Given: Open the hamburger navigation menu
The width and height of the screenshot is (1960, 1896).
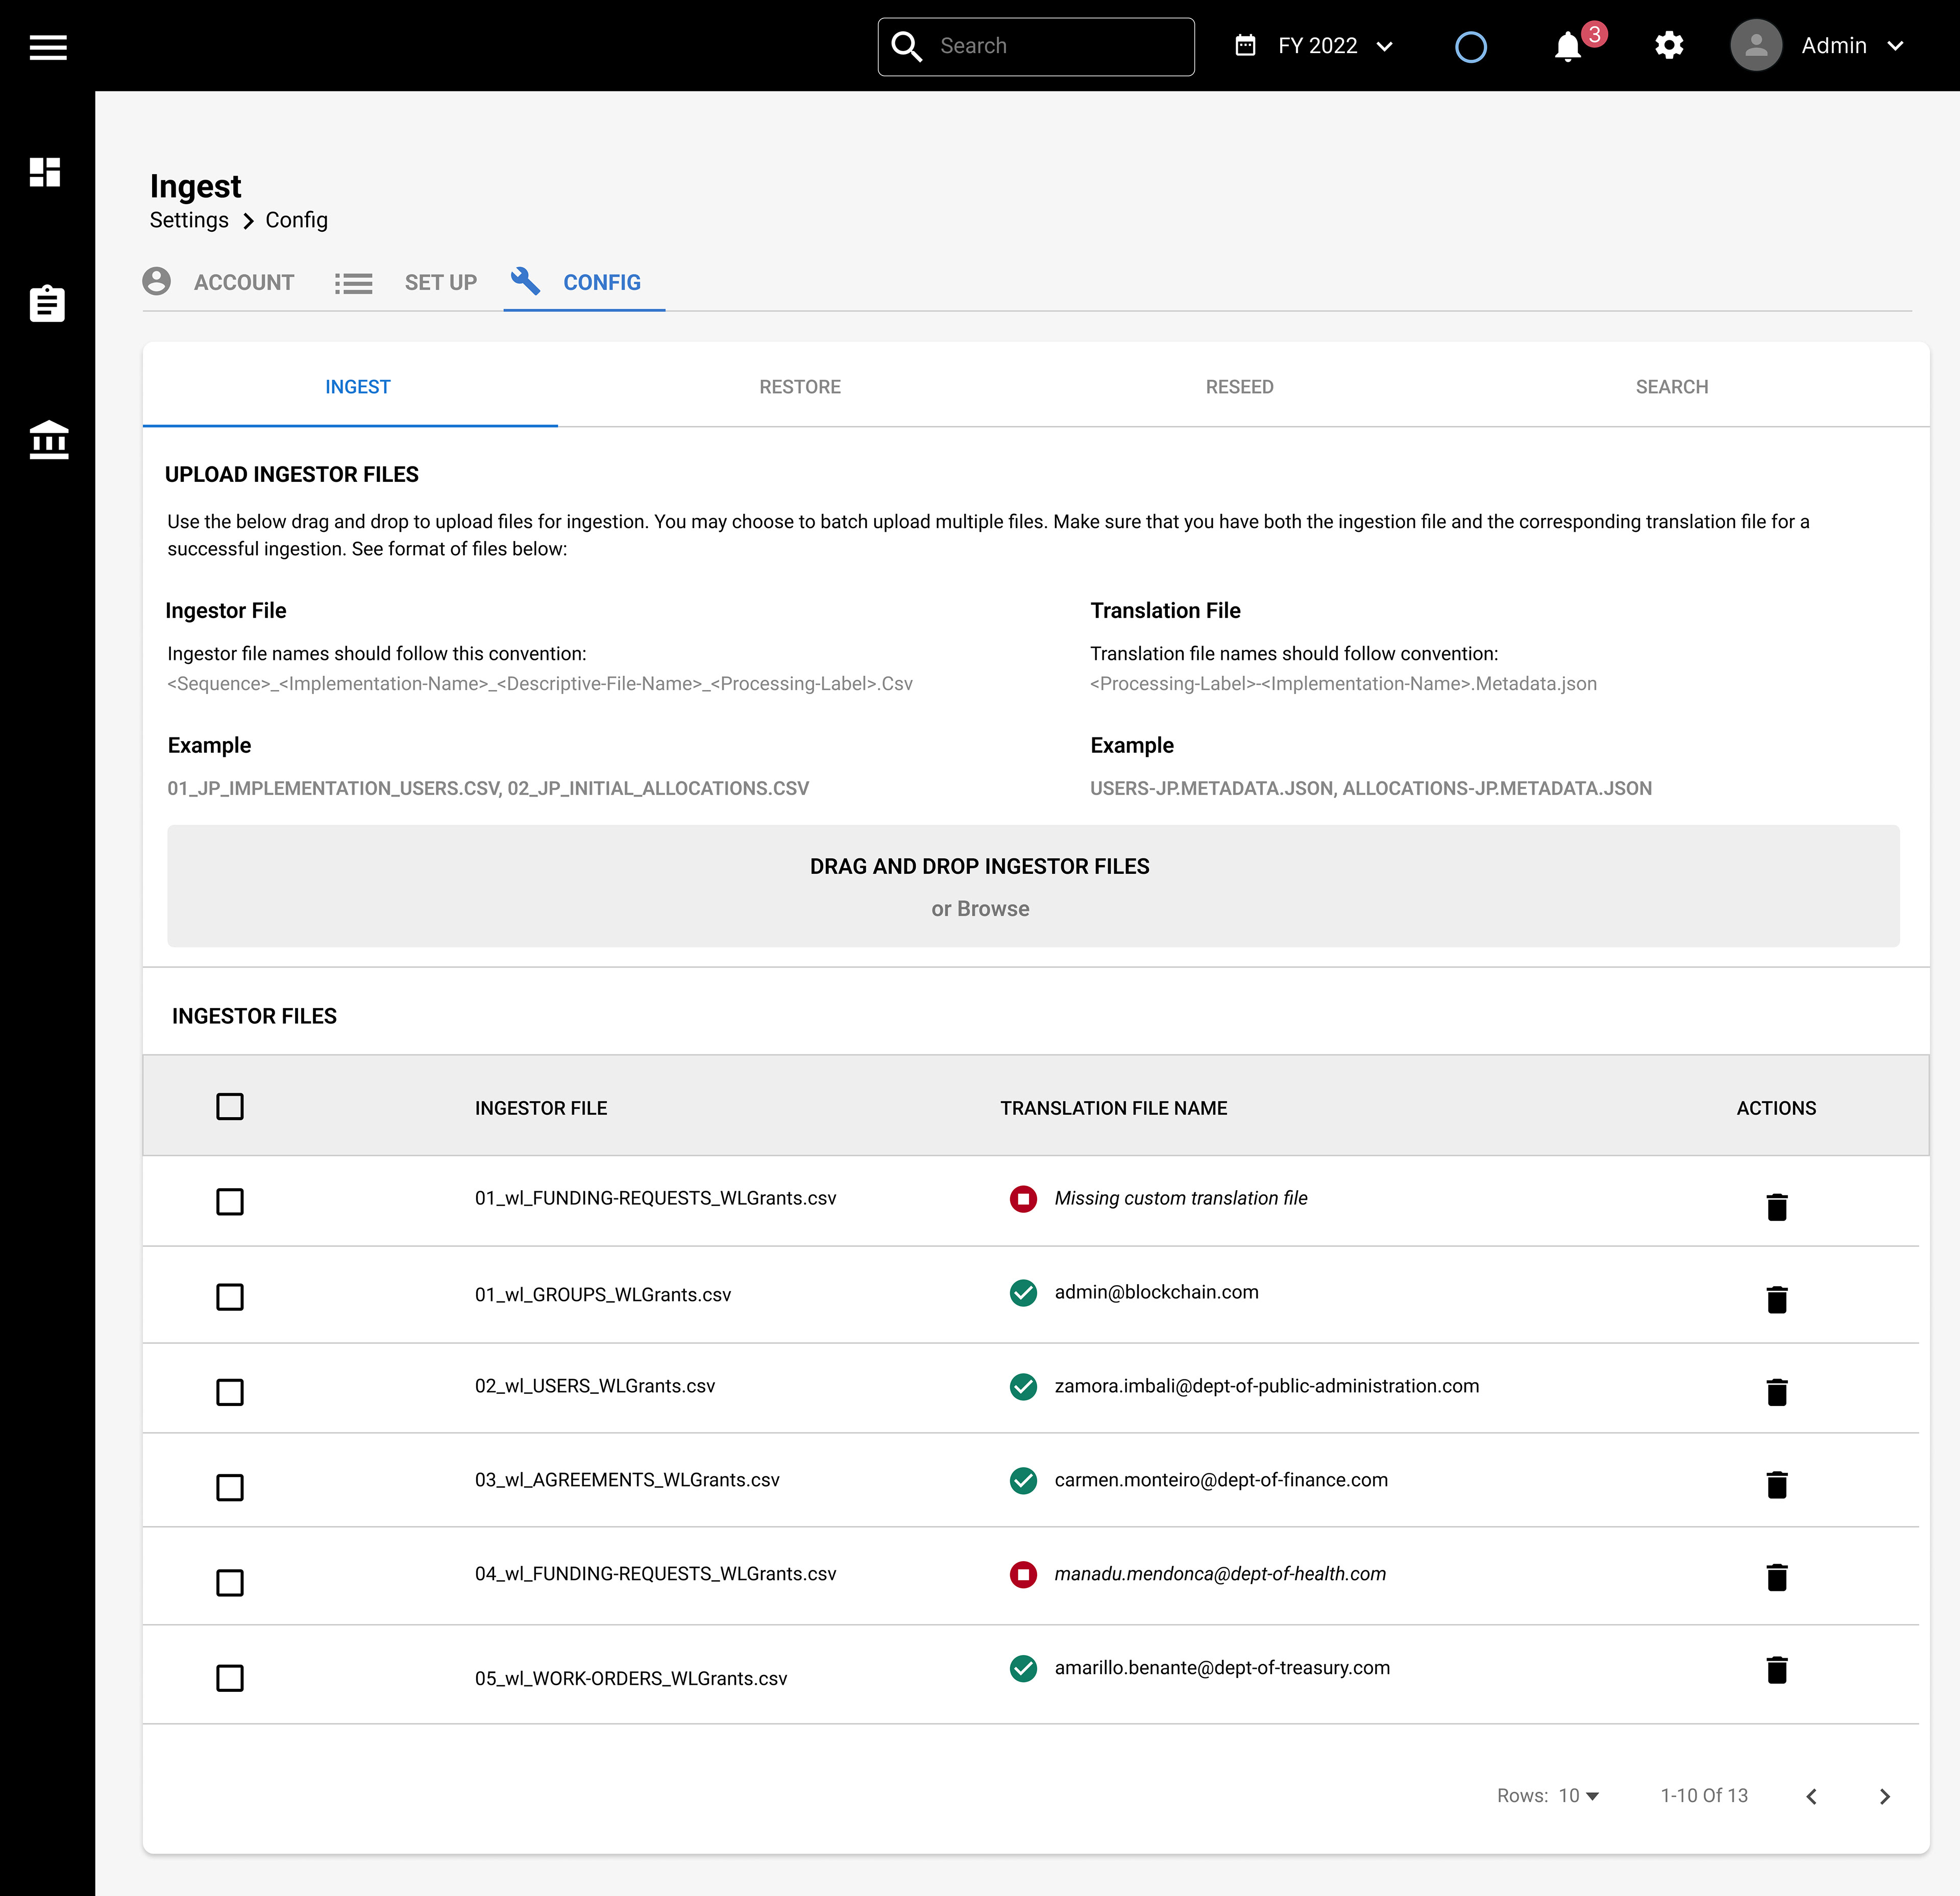Looking at the screenshot, I should coord(48,47).
